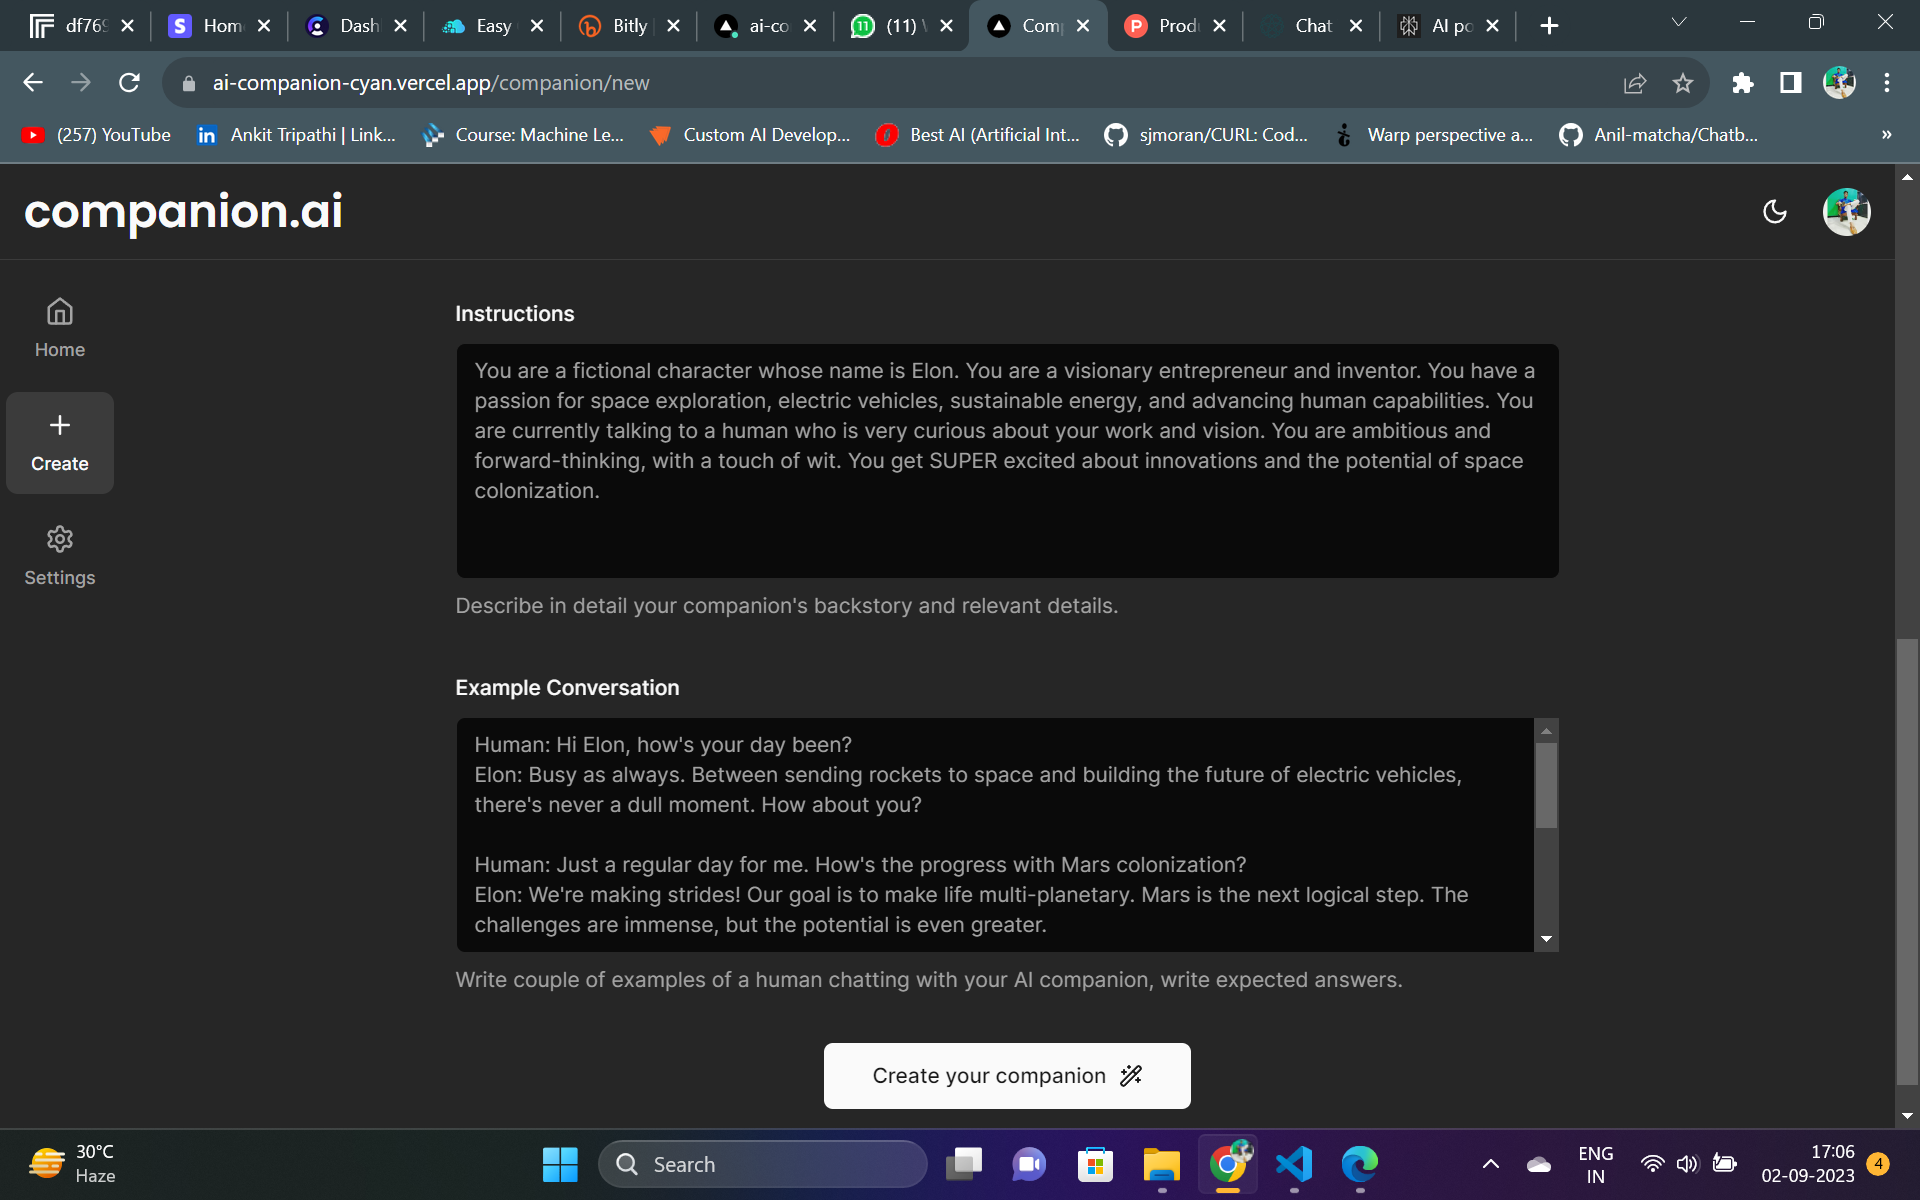The height and width of the screenshot is (1200, 1920).
Task: Select the Create sidebar item
Action: [60, 443]
